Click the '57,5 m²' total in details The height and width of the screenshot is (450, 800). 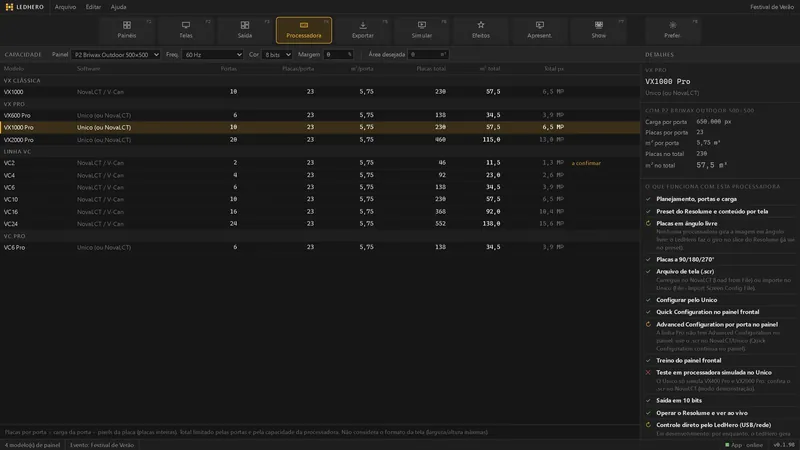point(712,165)
